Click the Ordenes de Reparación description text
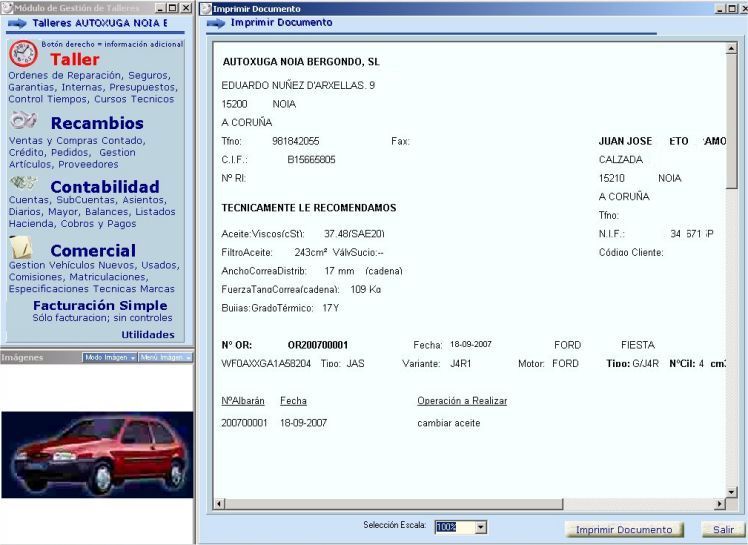This screenshot has height=545, width=748. pos(93,87)
